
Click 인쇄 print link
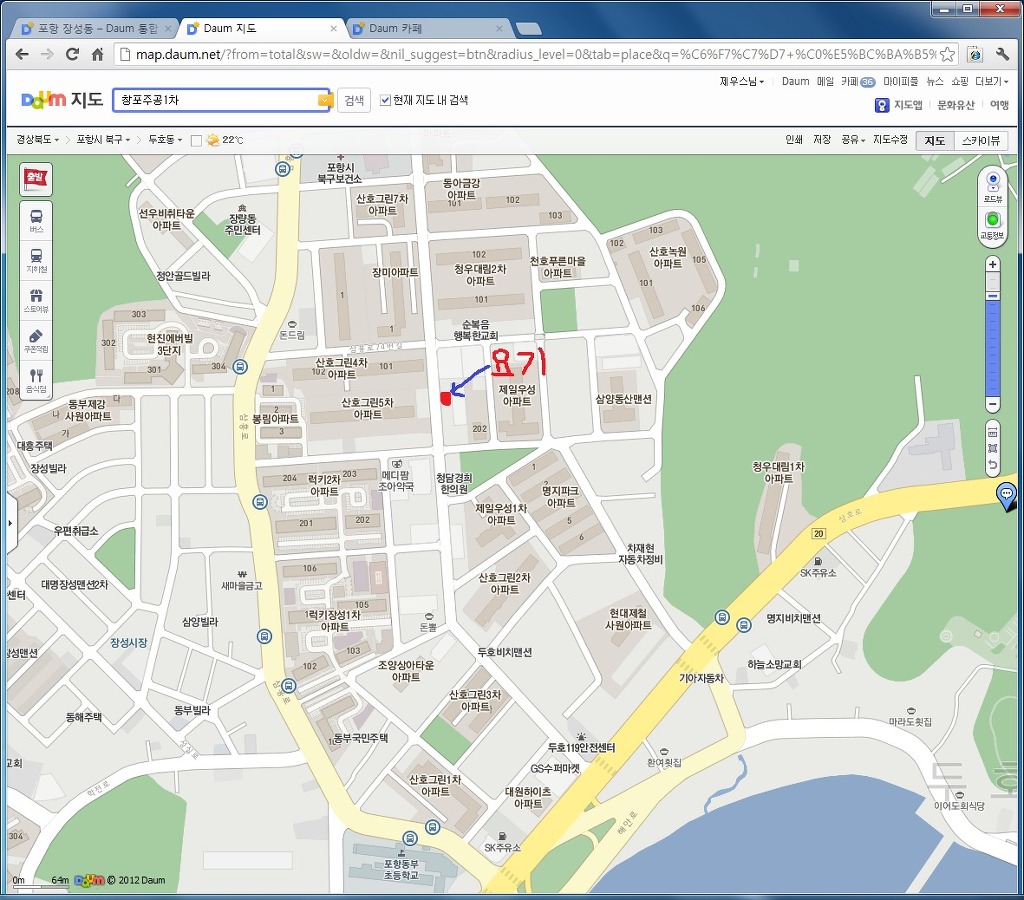pos(794,140)
